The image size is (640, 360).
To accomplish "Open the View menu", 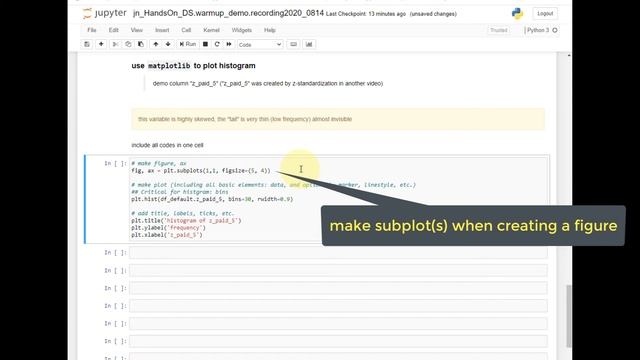I will click(x=137, y=30).
